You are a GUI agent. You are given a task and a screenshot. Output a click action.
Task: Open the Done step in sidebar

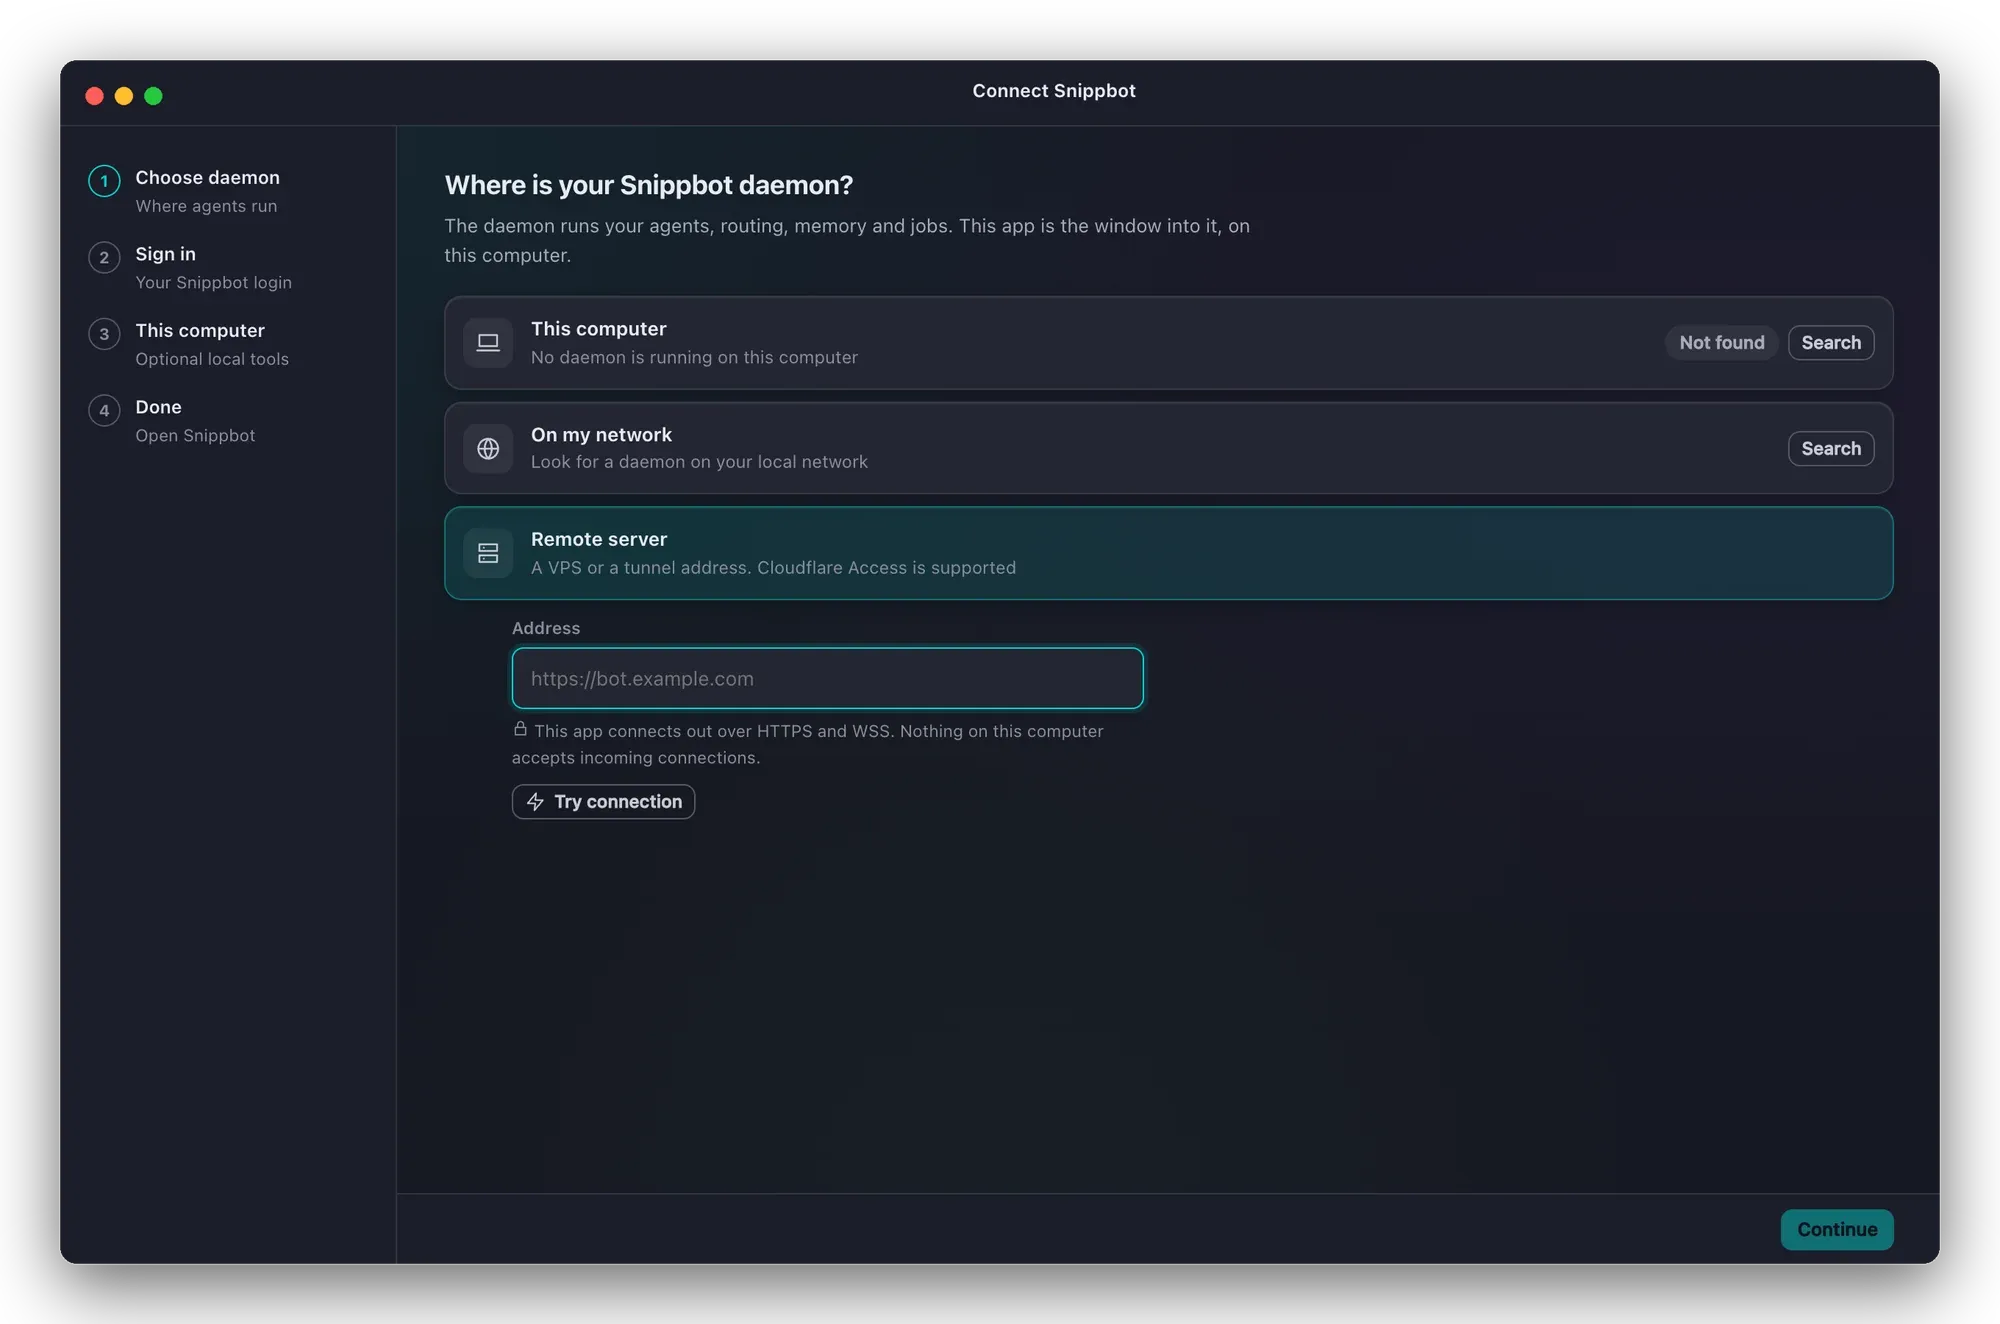[158, 407]
